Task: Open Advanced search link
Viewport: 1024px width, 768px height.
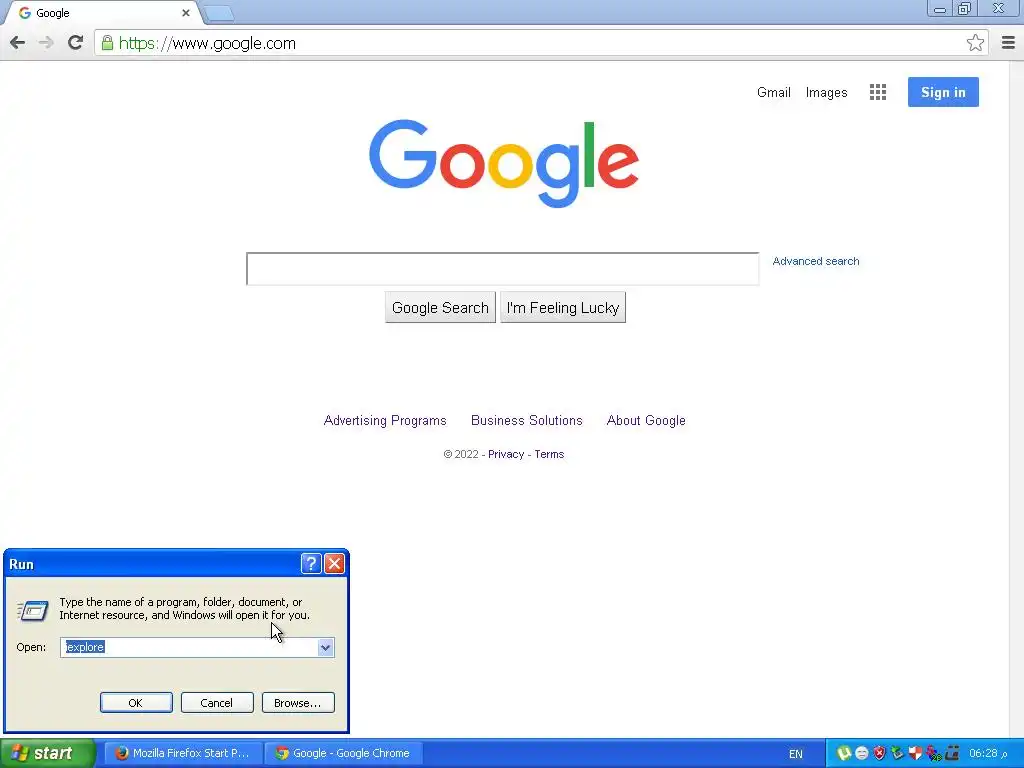Action: (816, 261)
